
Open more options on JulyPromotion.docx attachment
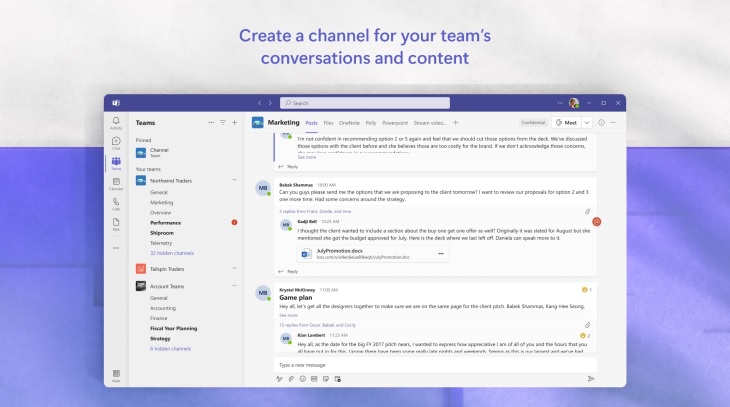(x=441, y=254)
